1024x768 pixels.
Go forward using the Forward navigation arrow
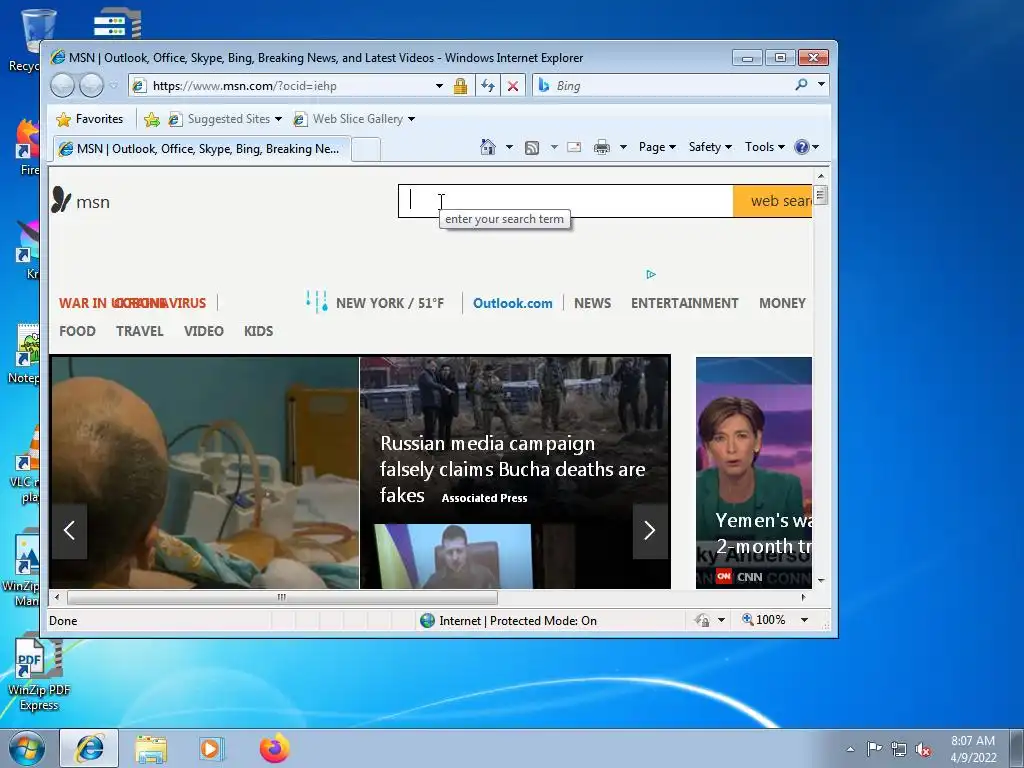pyautogui.click(x=91, y=86)
